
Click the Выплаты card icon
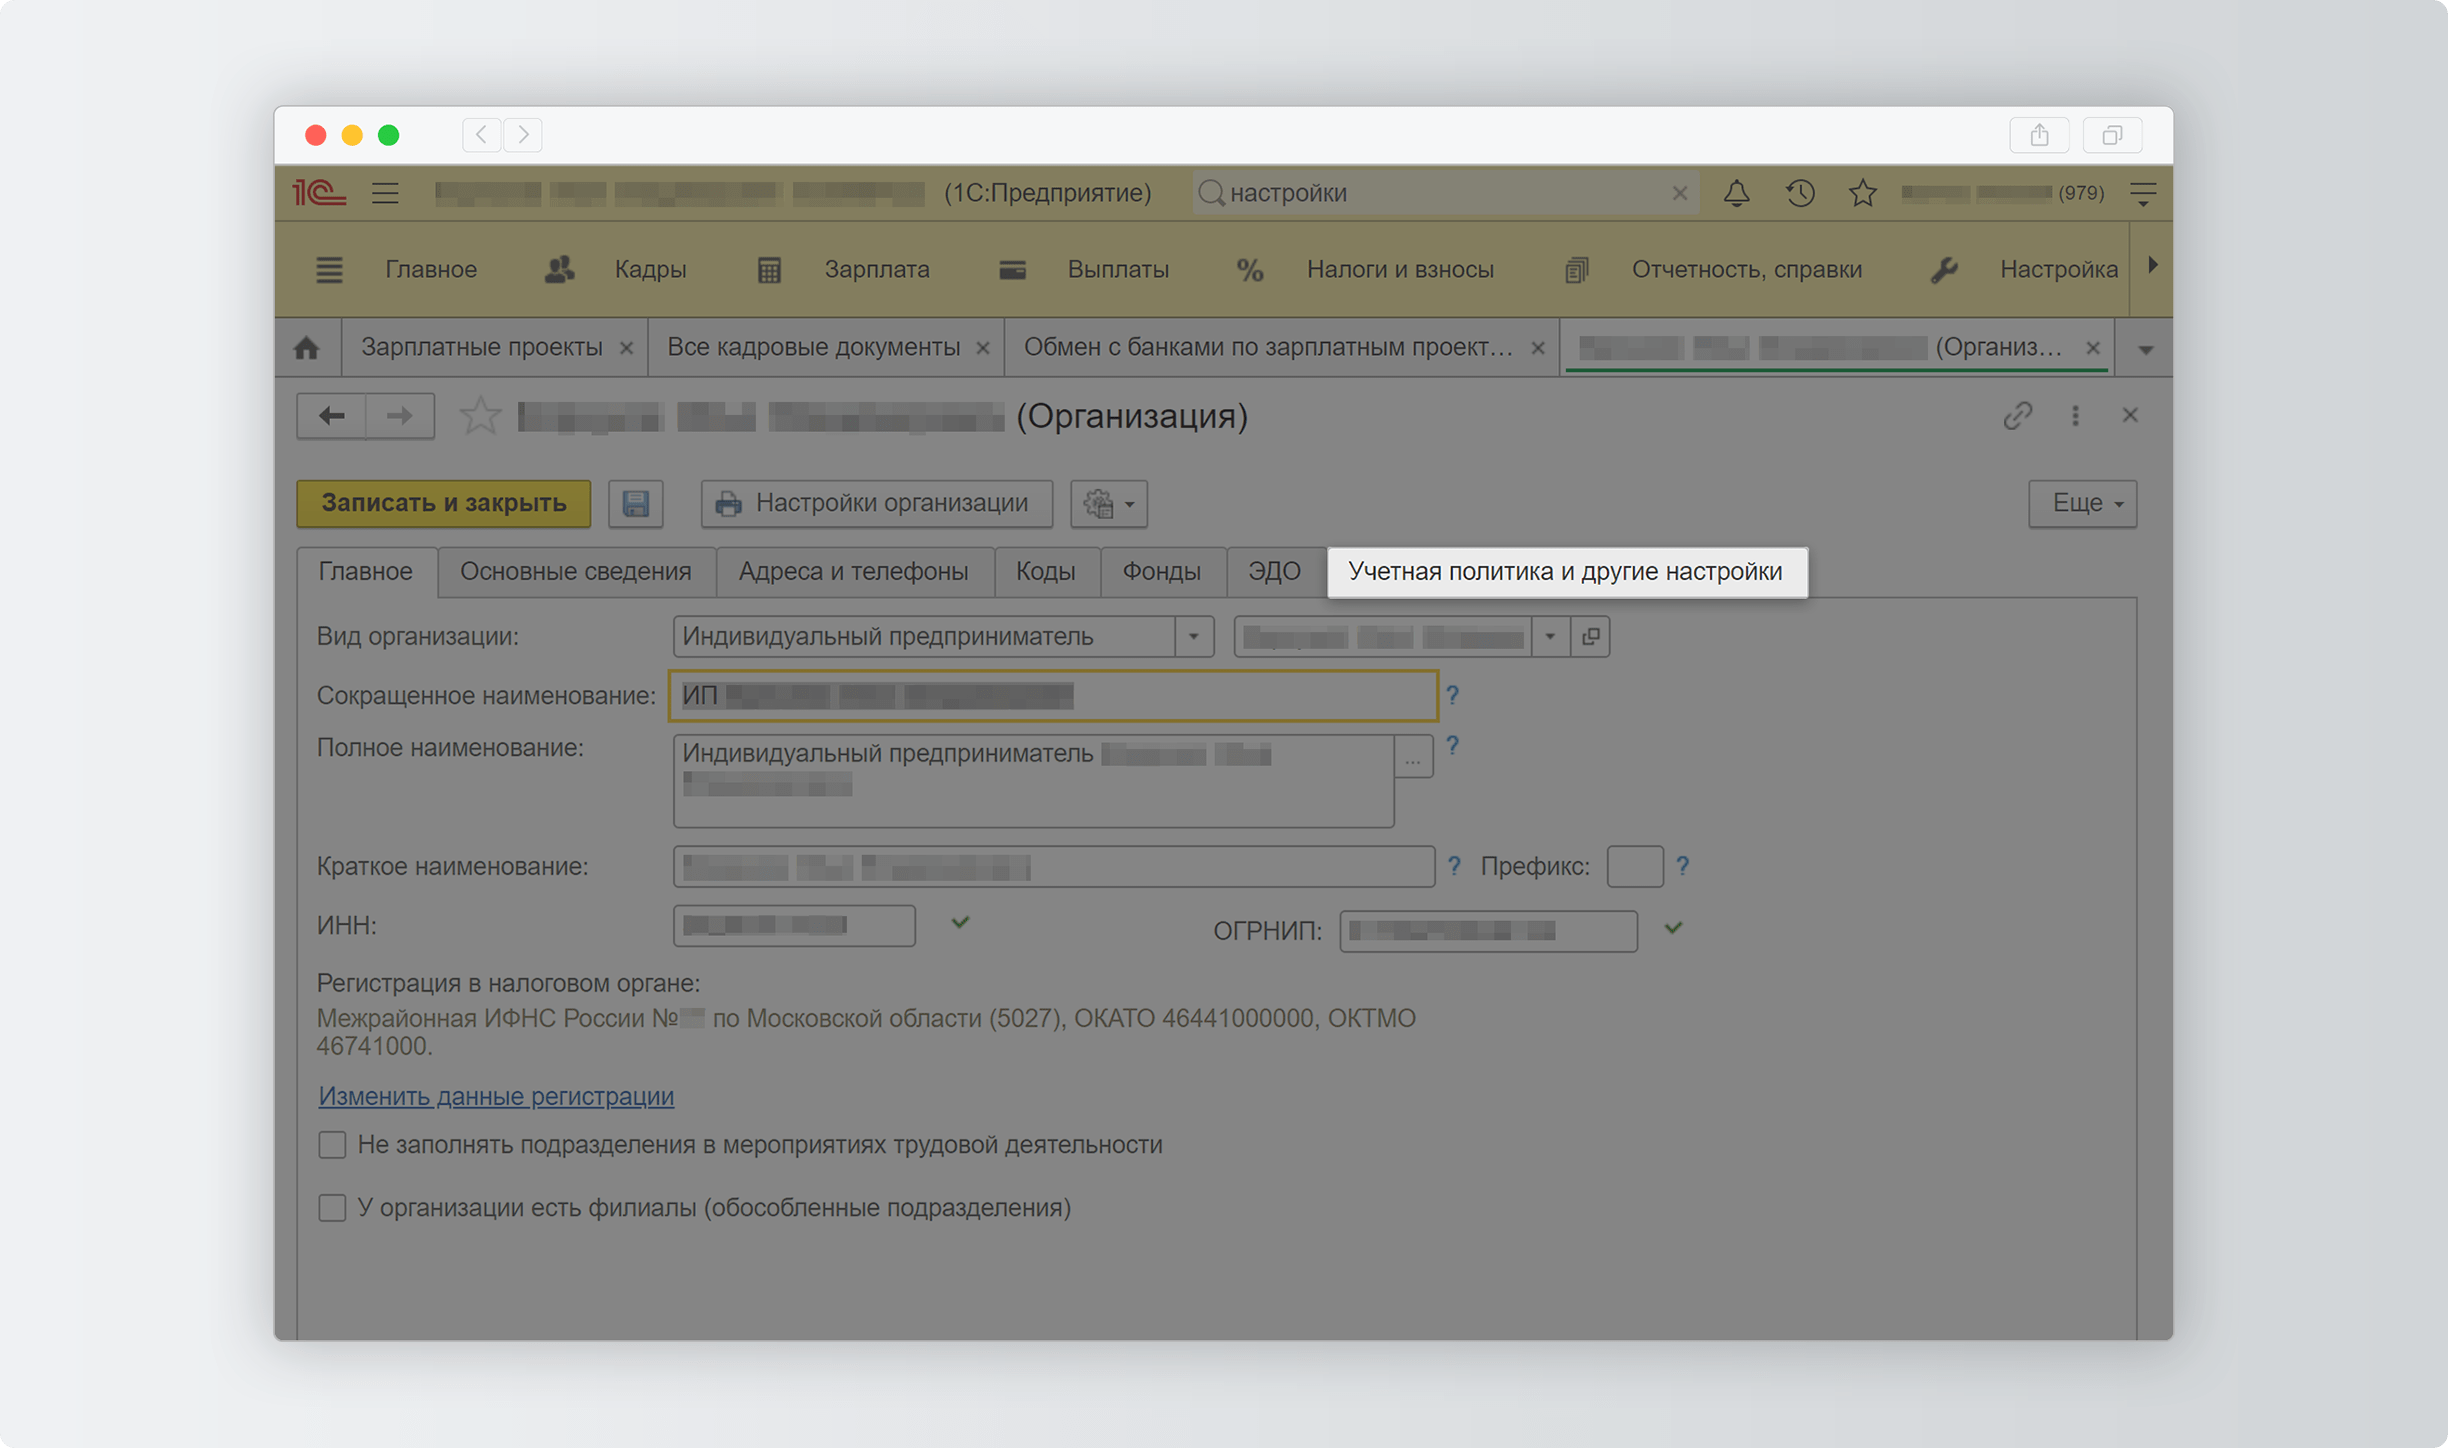[x=1012, y=270]
